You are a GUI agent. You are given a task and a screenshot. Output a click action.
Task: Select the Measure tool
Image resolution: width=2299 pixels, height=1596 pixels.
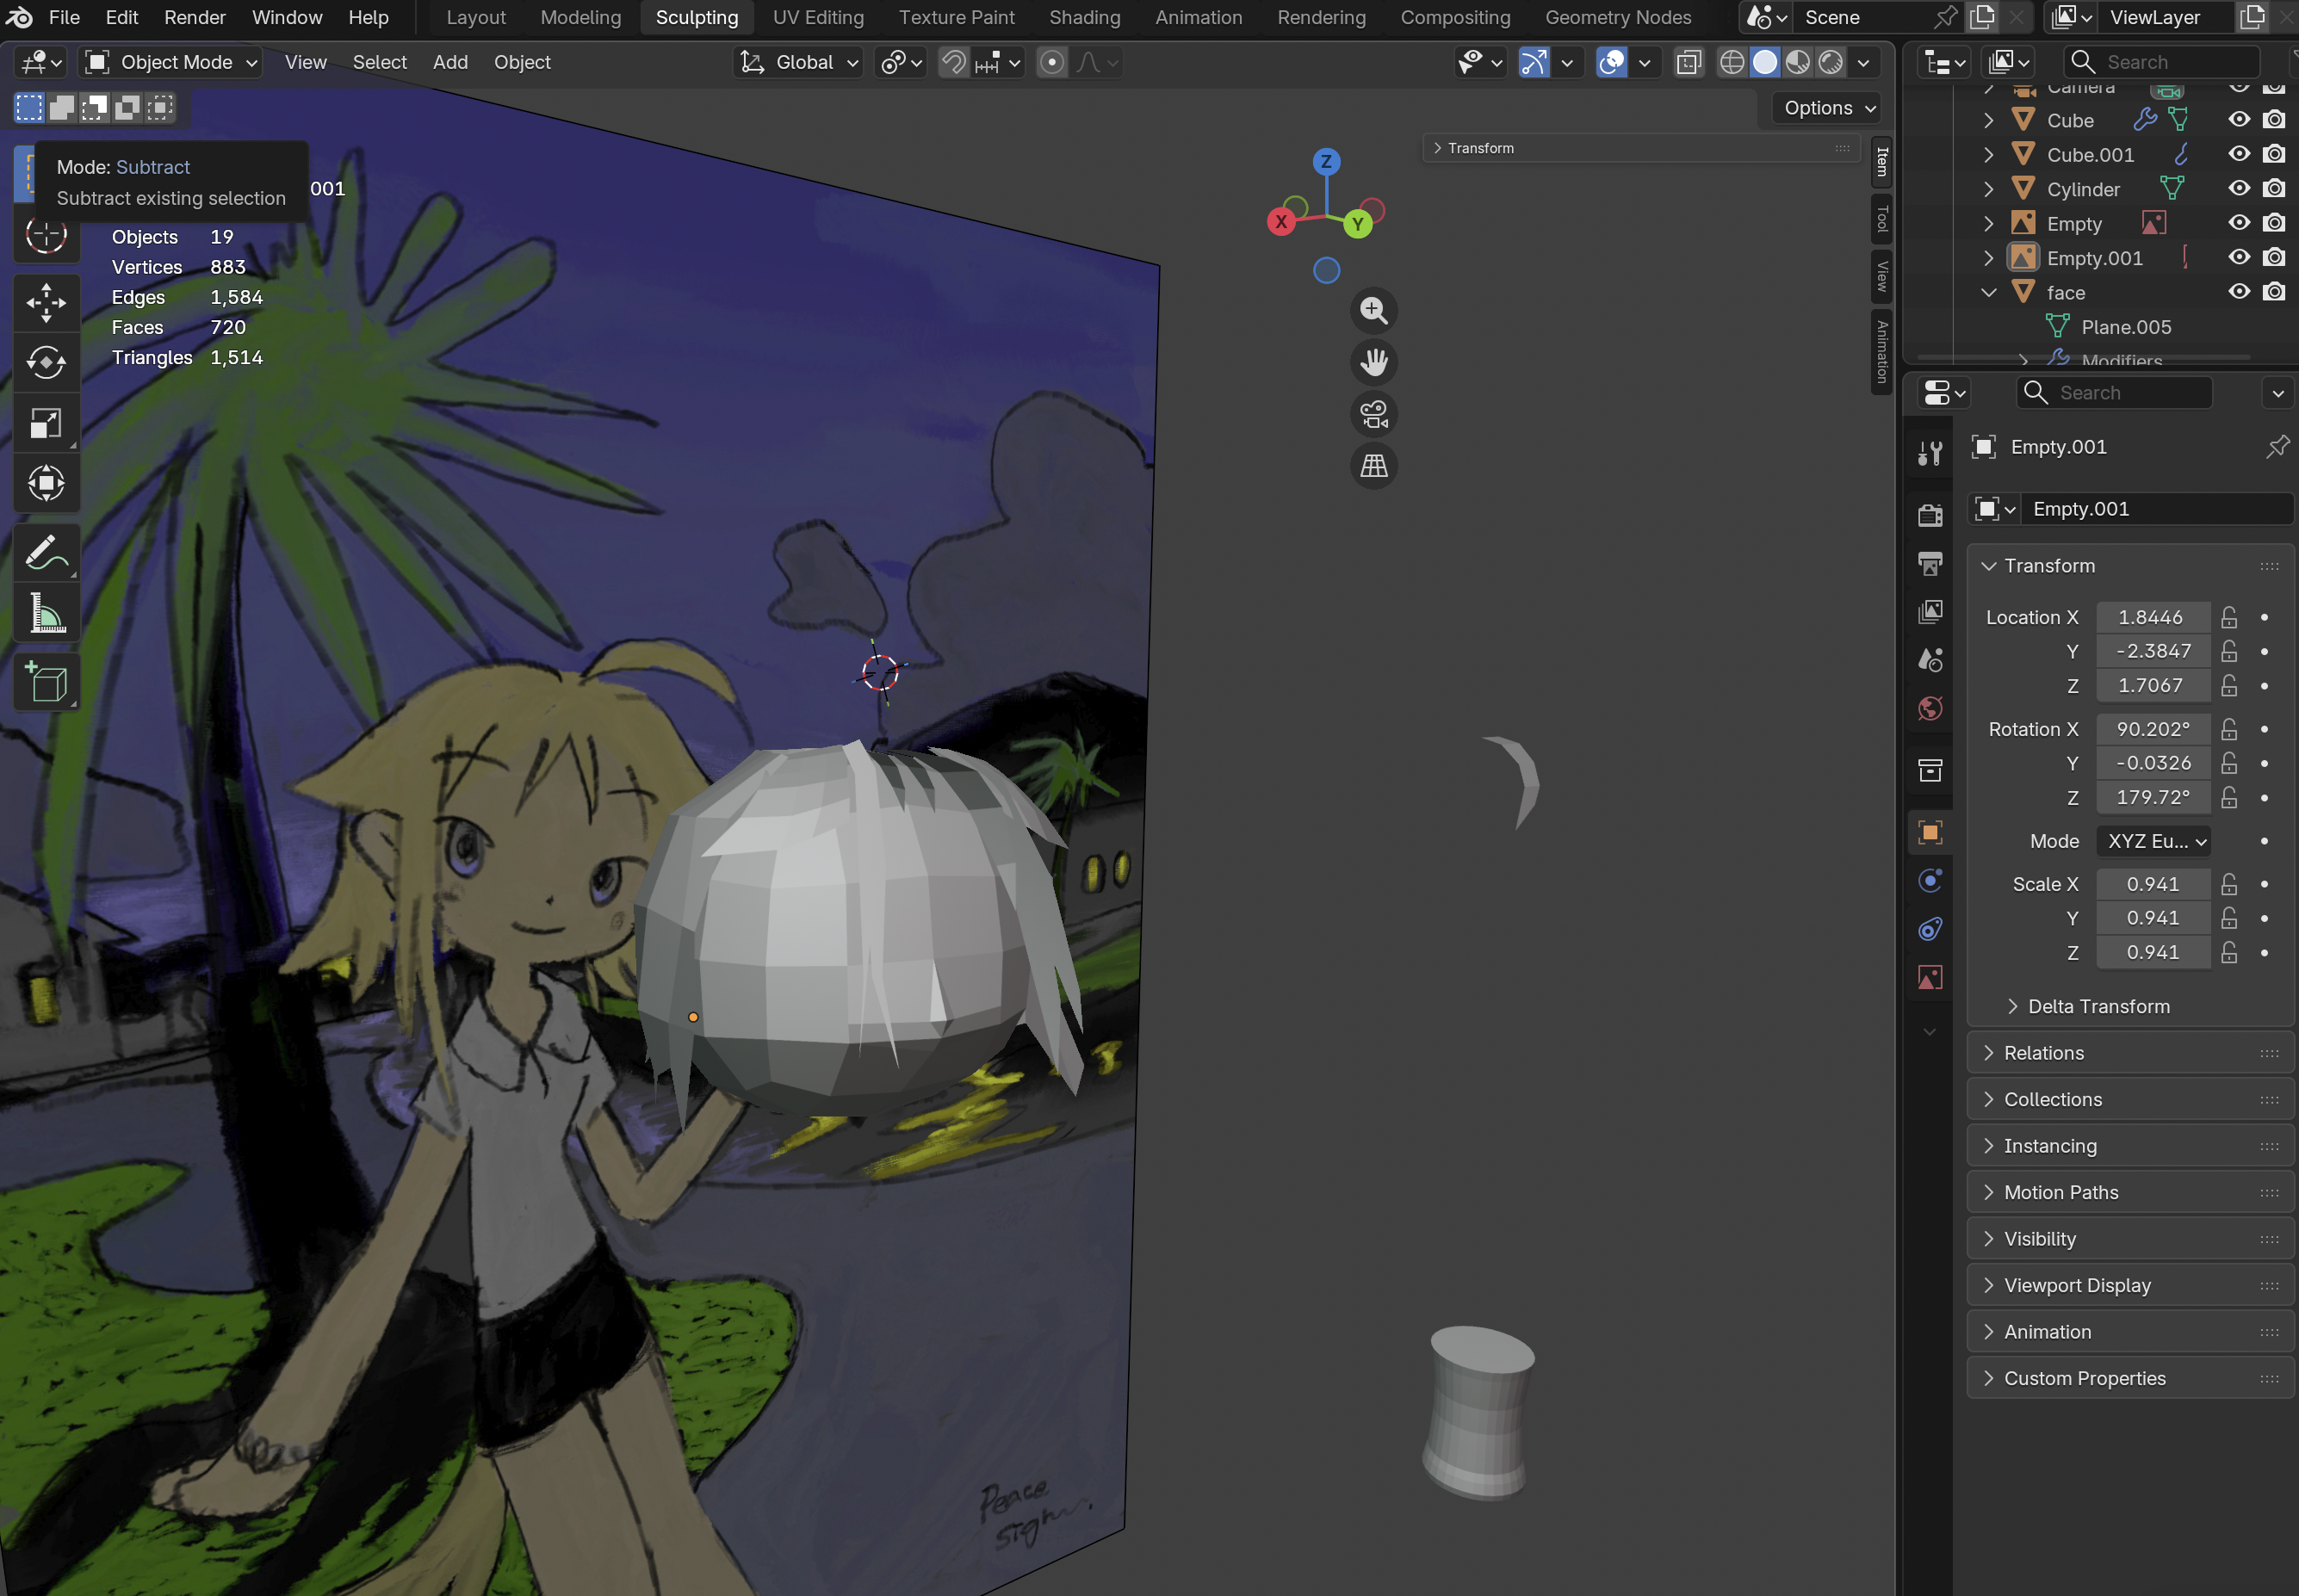[x=46, y=613]
